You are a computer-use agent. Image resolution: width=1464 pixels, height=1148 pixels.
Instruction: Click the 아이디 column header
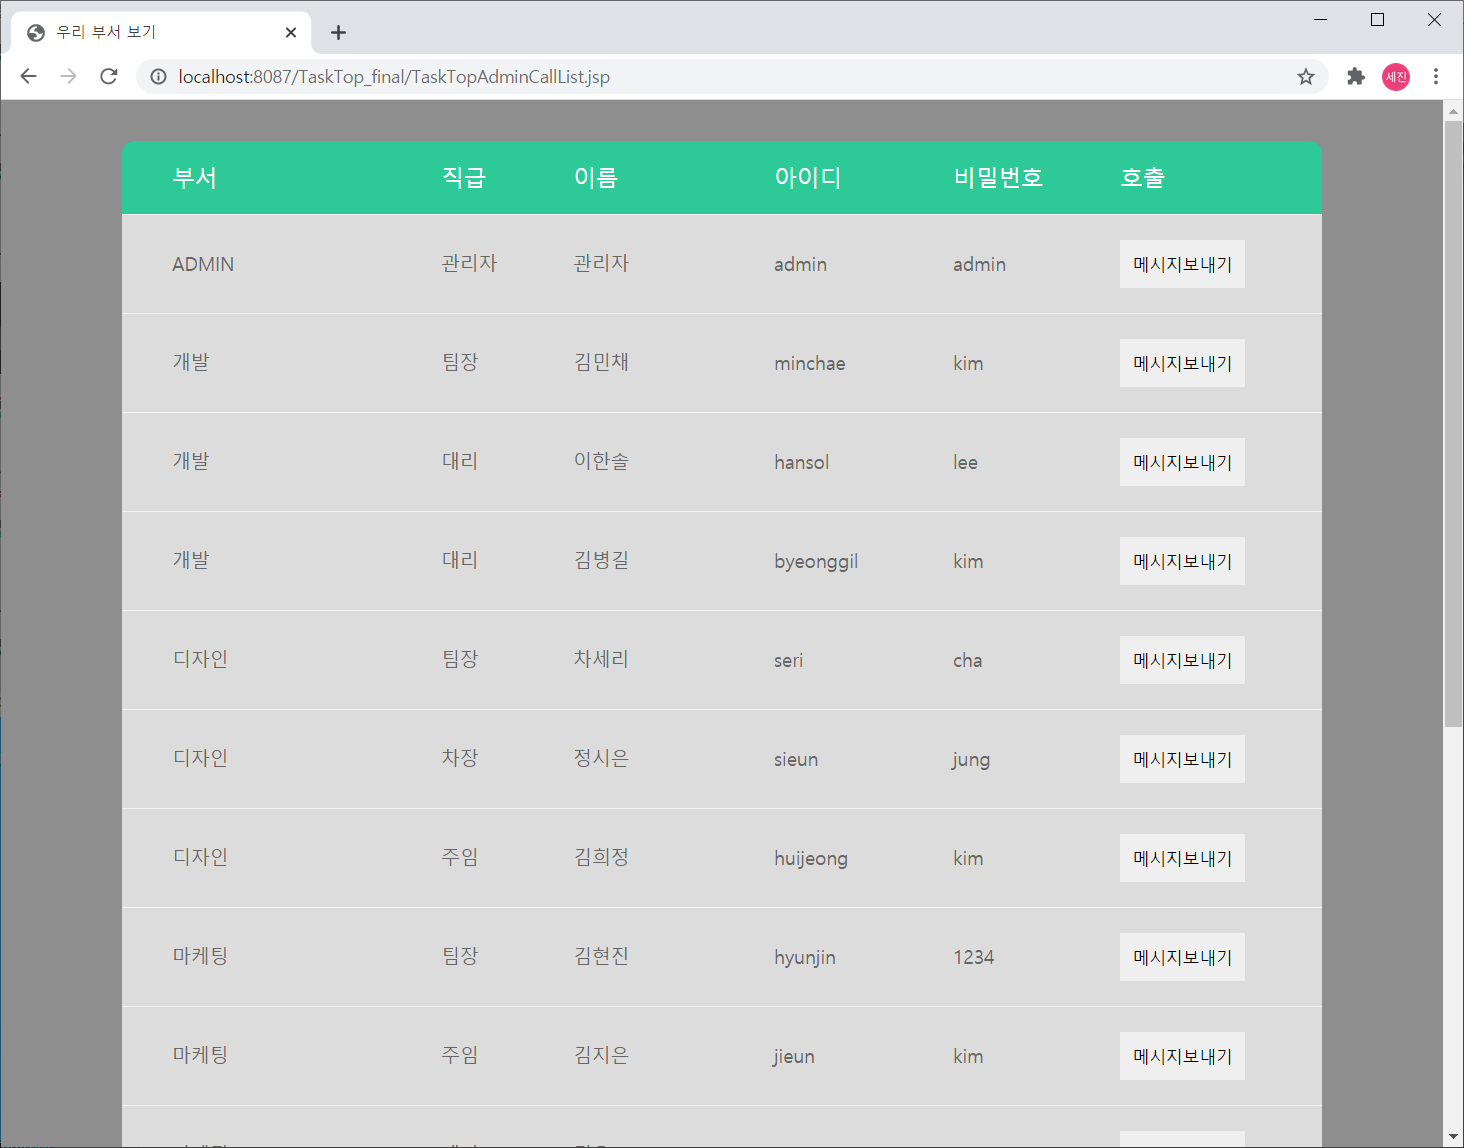pos(808,178)
